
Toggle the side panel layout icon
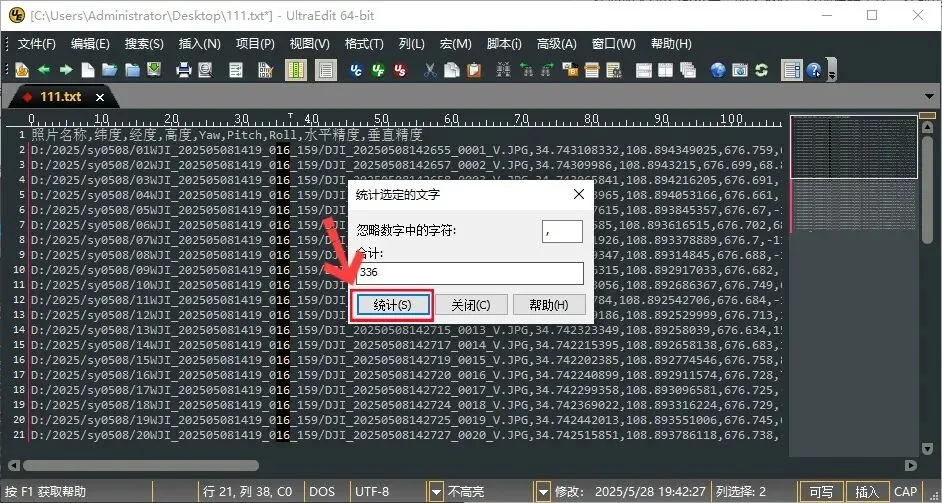(x=792, y=70)
